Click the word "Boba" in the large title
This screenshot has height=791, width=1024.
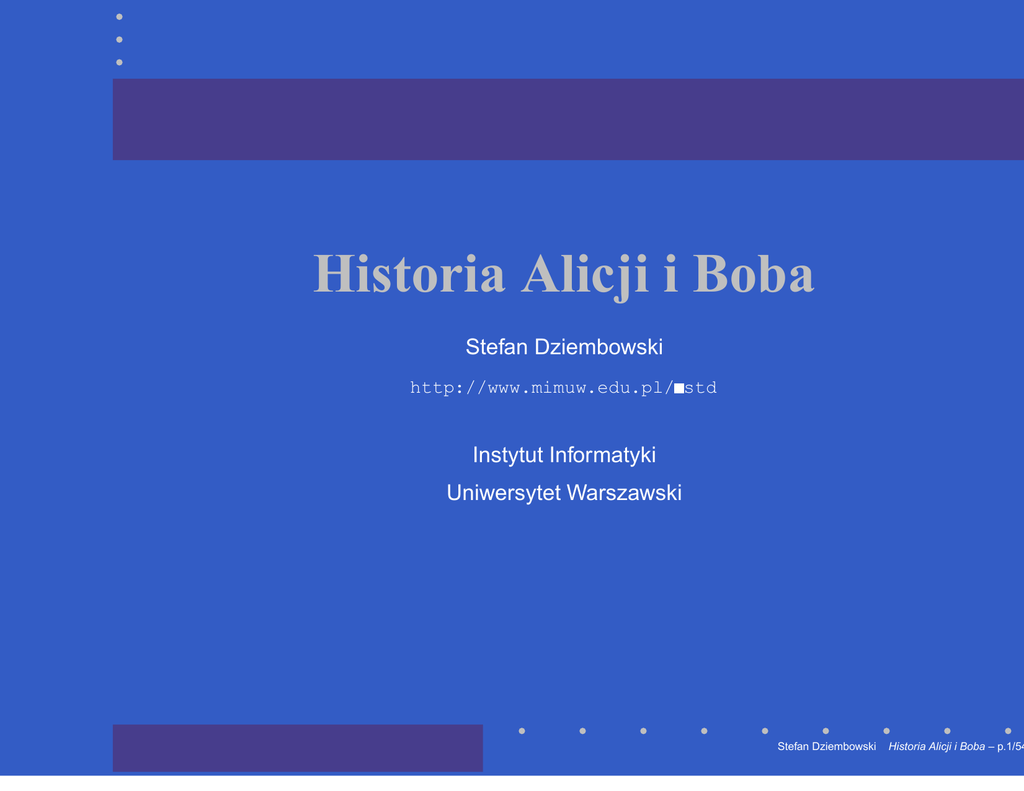point(753,274)
